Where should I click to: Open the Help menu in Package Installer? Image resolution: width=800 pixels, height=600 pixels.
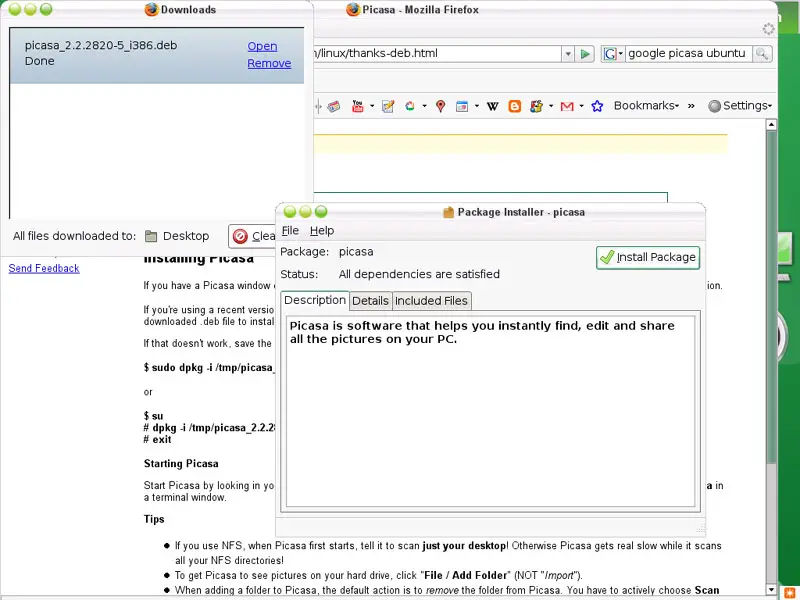point(322,231)
